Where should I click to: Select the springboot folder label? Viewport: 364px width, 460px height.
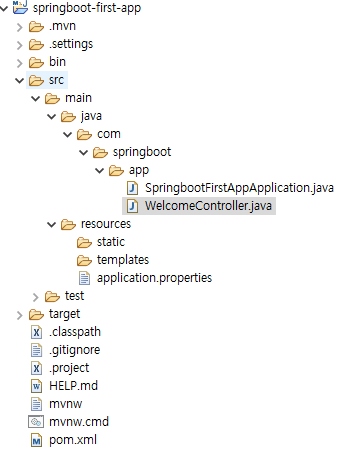pos(142,152)
